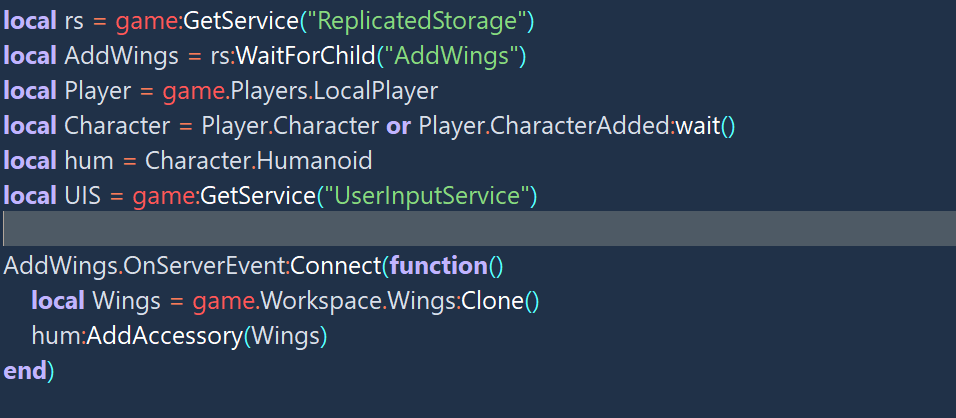Click OnServerEvent in the AddWings line

205,266
